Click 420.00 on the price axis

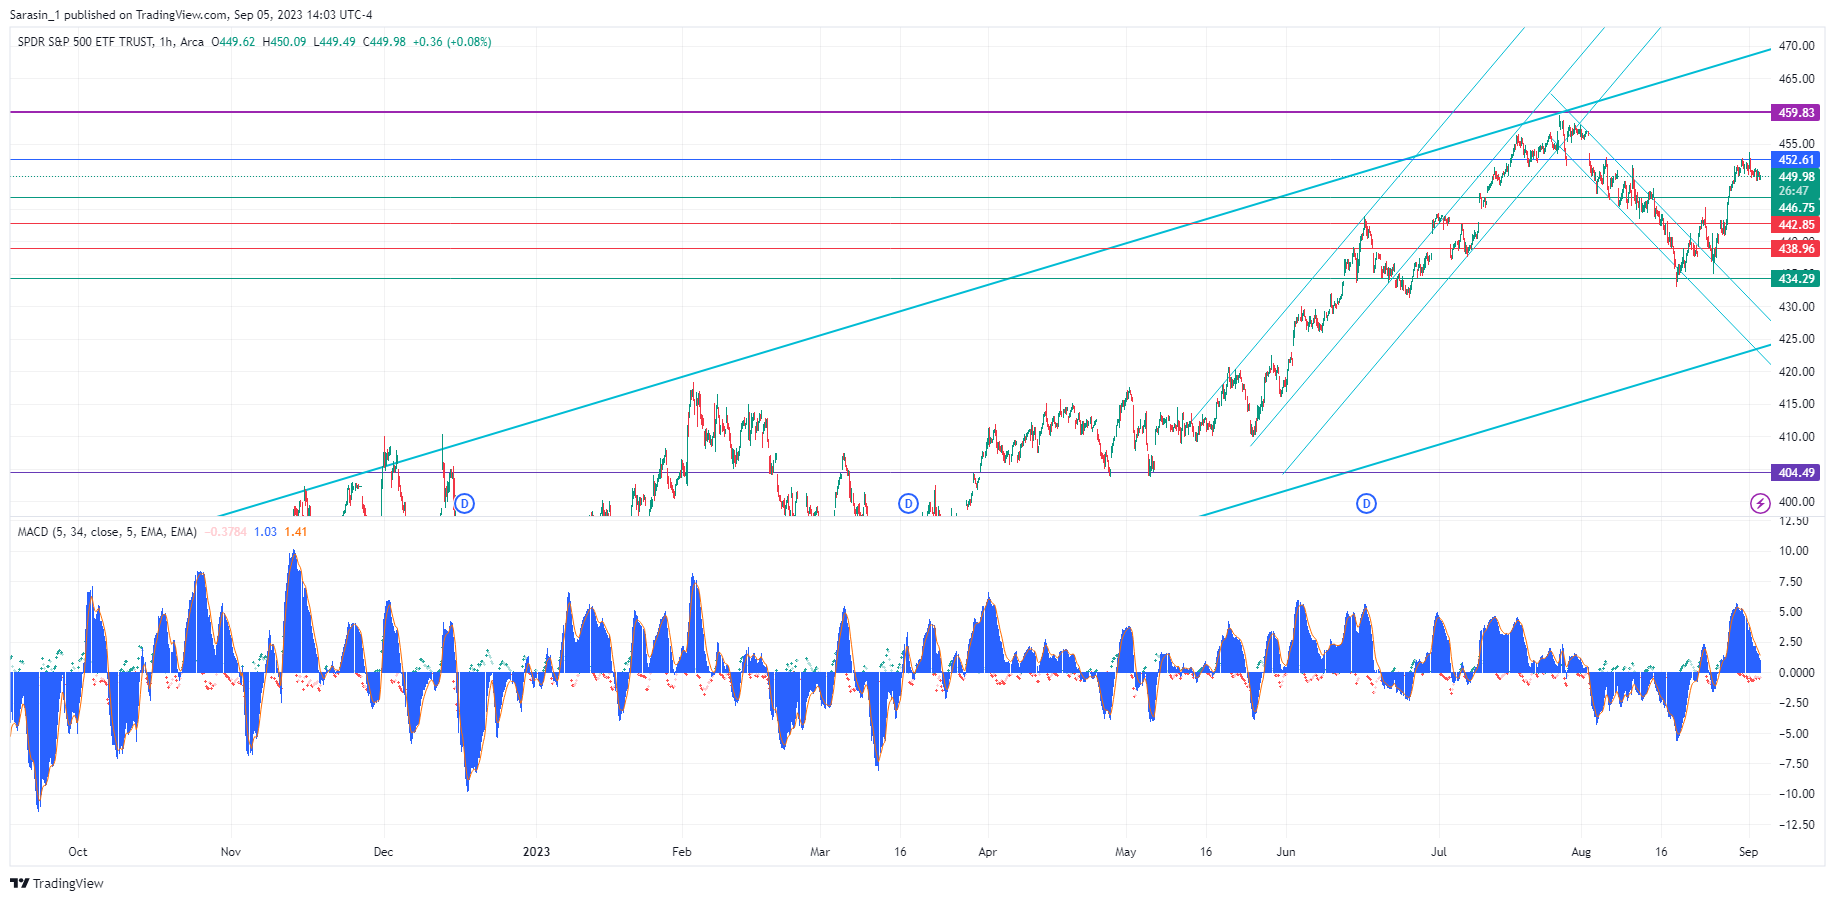pos(1796,372)
